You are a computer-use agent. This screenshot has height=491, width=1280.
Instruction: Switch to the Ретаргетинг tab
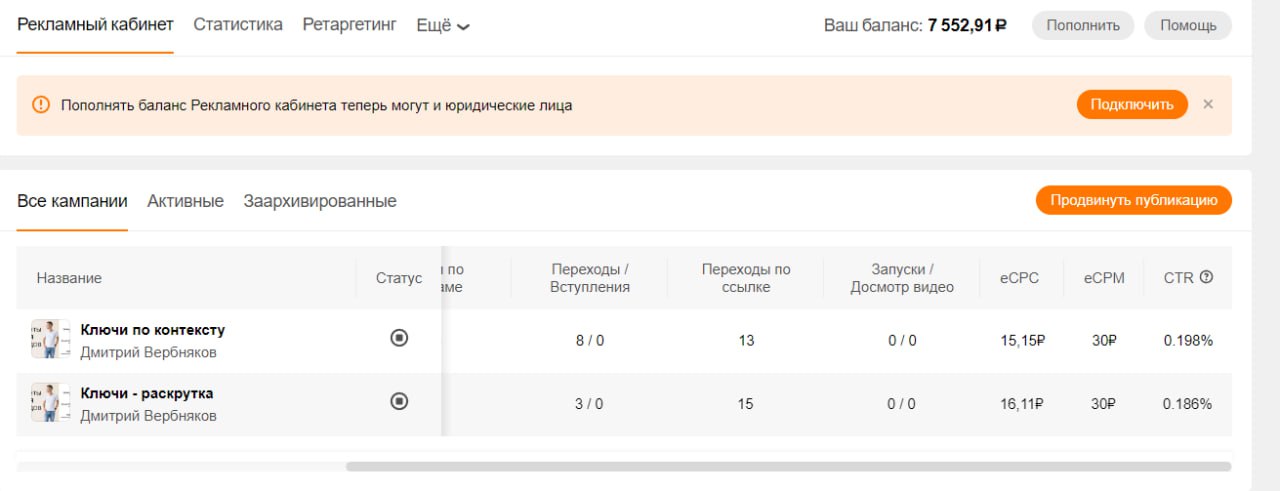point(349,24)
